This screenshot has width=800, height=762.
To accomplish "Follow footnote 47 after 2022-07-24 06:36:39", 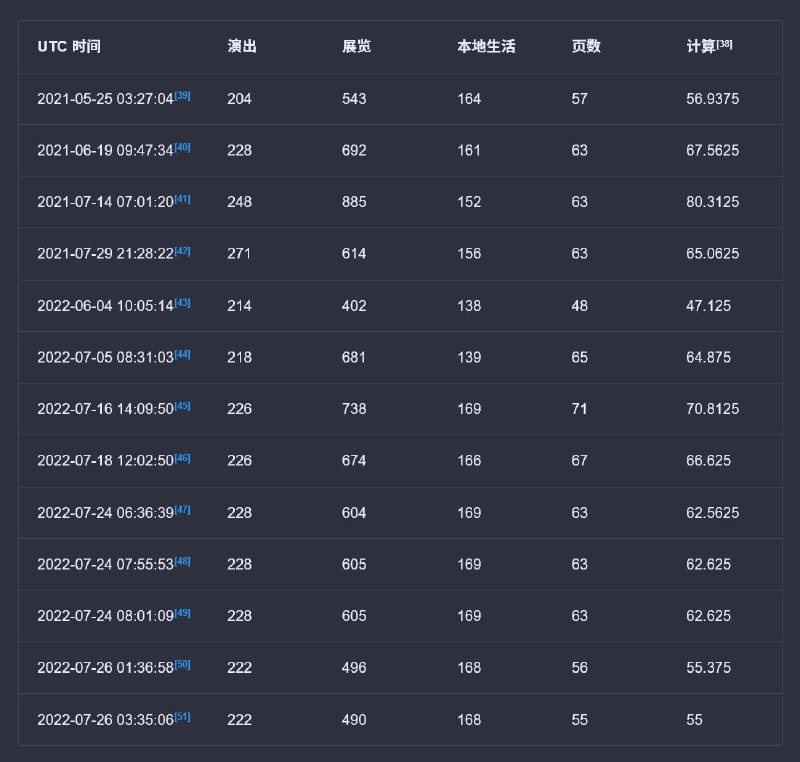I will coord(182,509).
